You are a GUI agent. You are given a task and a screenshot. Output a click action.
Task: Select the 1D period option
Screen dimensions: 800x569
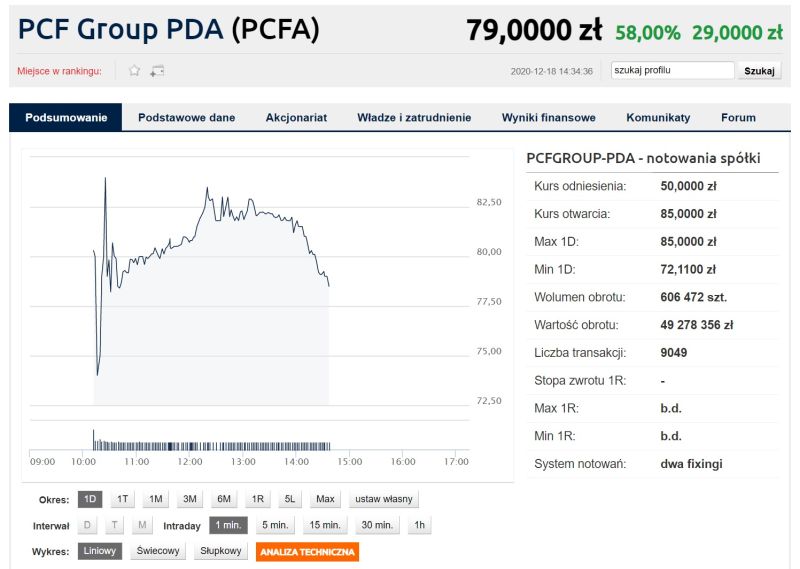pyautogui.click(x=90, y=499)
